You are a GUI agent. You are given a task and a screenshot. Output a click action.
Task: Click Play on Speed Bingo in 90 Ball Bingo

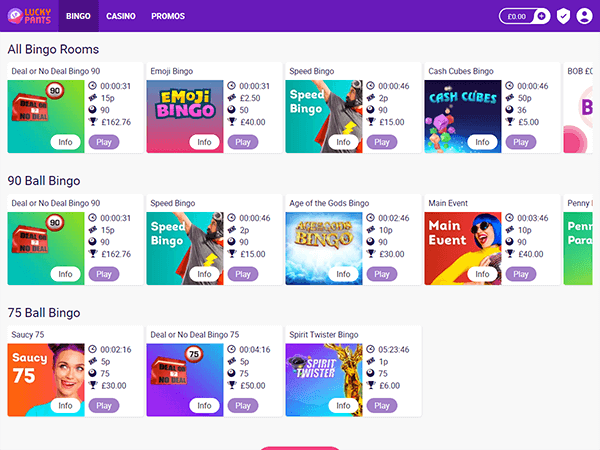[x=243, y=274]
